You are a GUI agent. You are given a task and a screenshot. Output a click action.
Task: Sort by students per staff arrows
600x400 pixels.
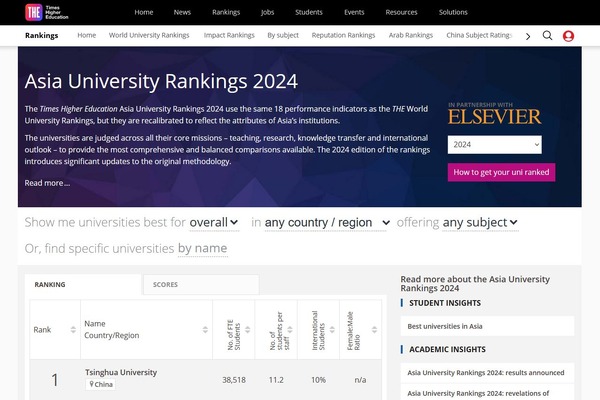290,330
